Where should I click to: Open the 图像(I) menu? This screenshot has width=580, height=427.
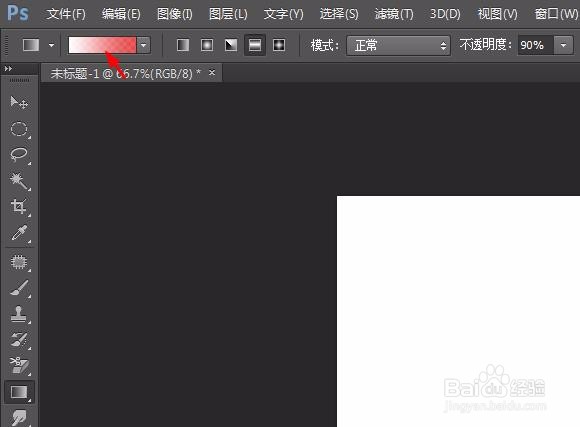pyautogui.click(x=175, y=14)
